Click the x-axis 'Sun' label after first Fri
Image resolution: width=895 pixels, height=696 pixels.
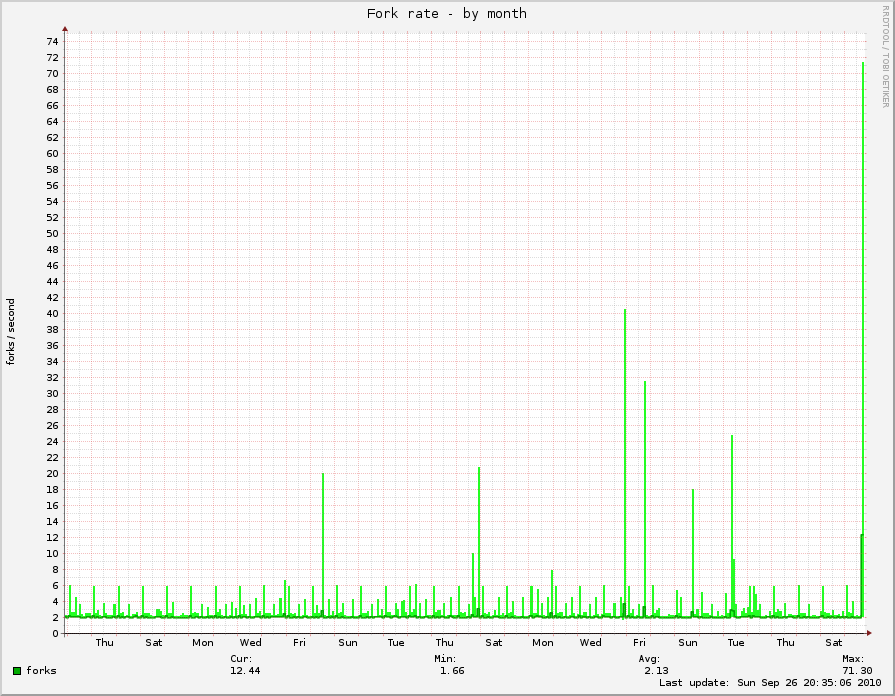click(348, 642)
